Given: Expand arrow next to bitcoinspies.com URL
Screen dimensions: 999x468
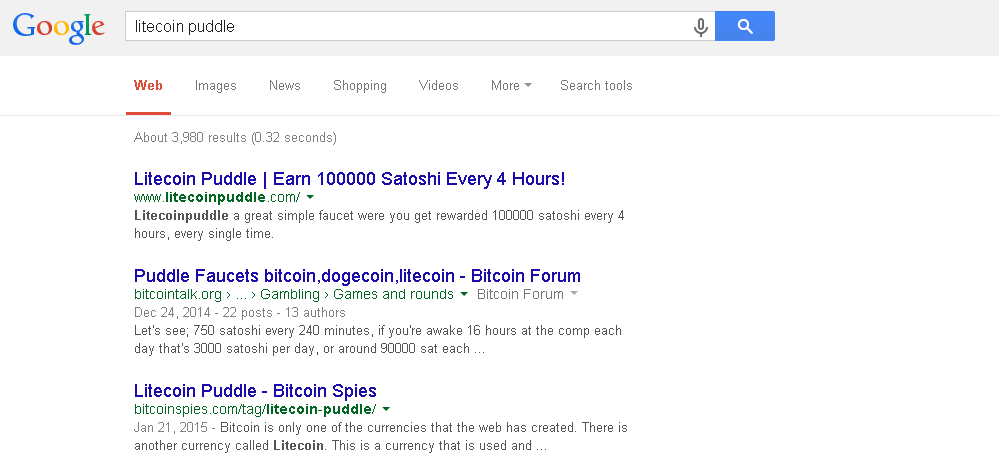Looking at the screenshot, I should (x=385, y=409).
